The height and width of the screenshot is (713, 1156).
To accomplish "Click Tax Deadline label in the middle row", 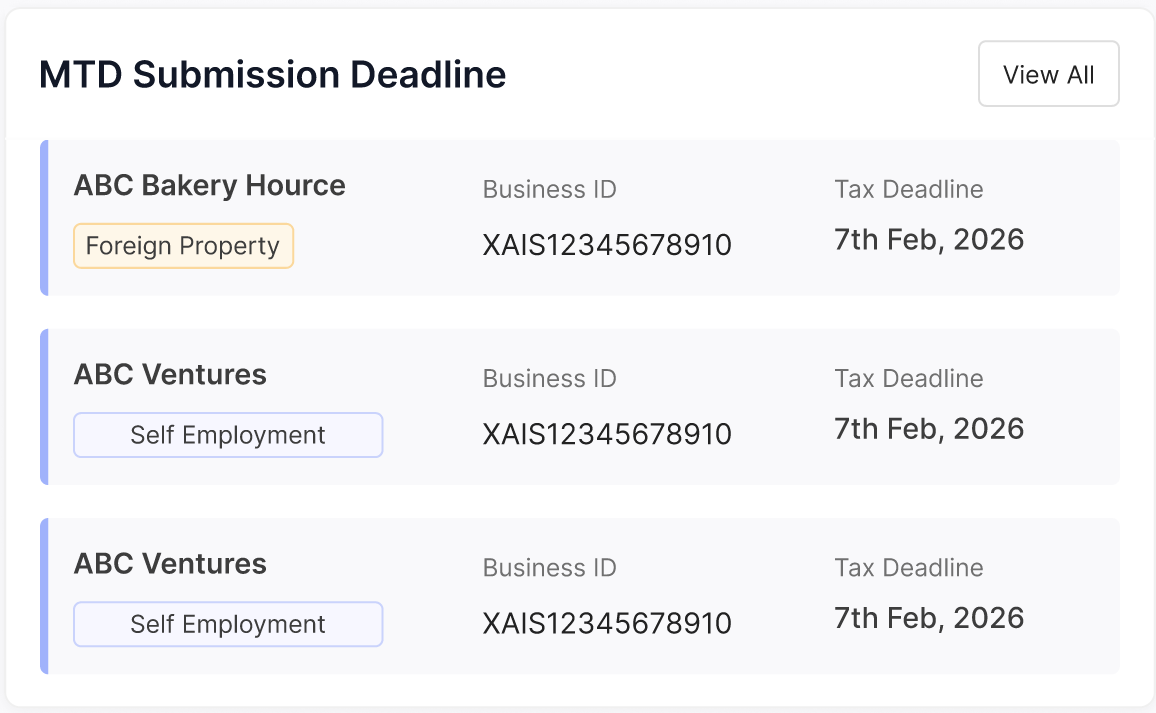I will coord(908,378).
